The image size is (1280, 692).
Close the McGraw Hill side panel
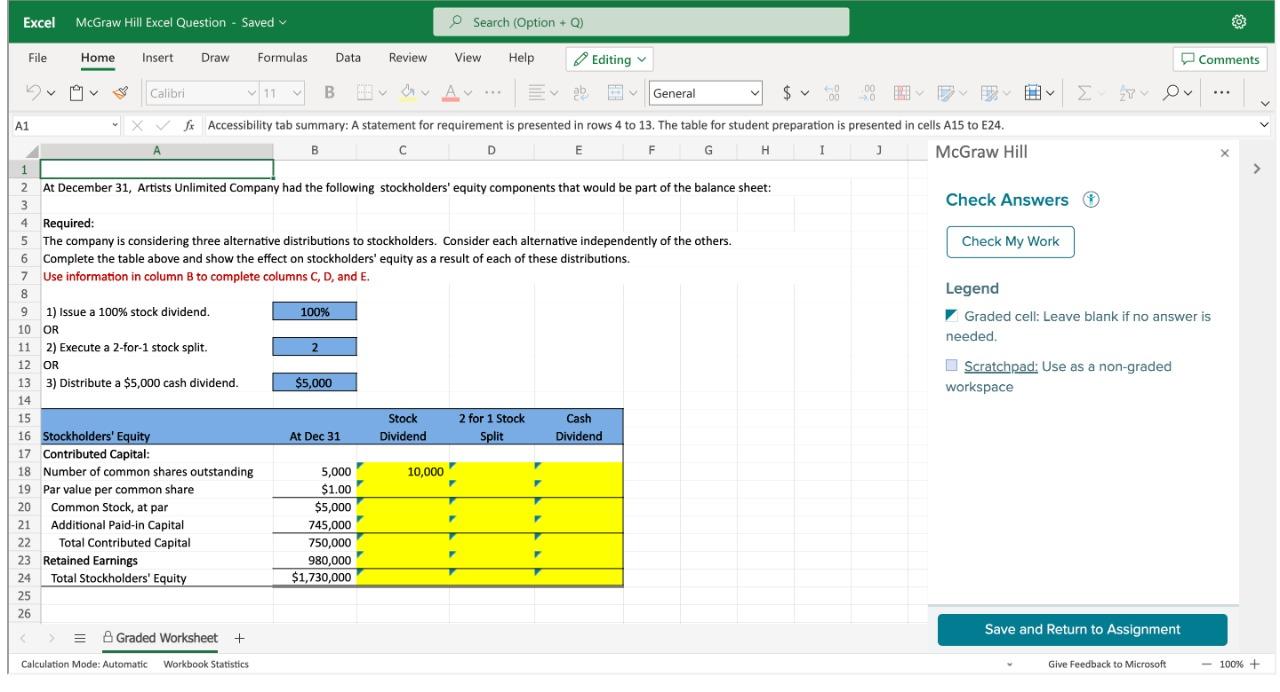click(x=1224, y=153)
